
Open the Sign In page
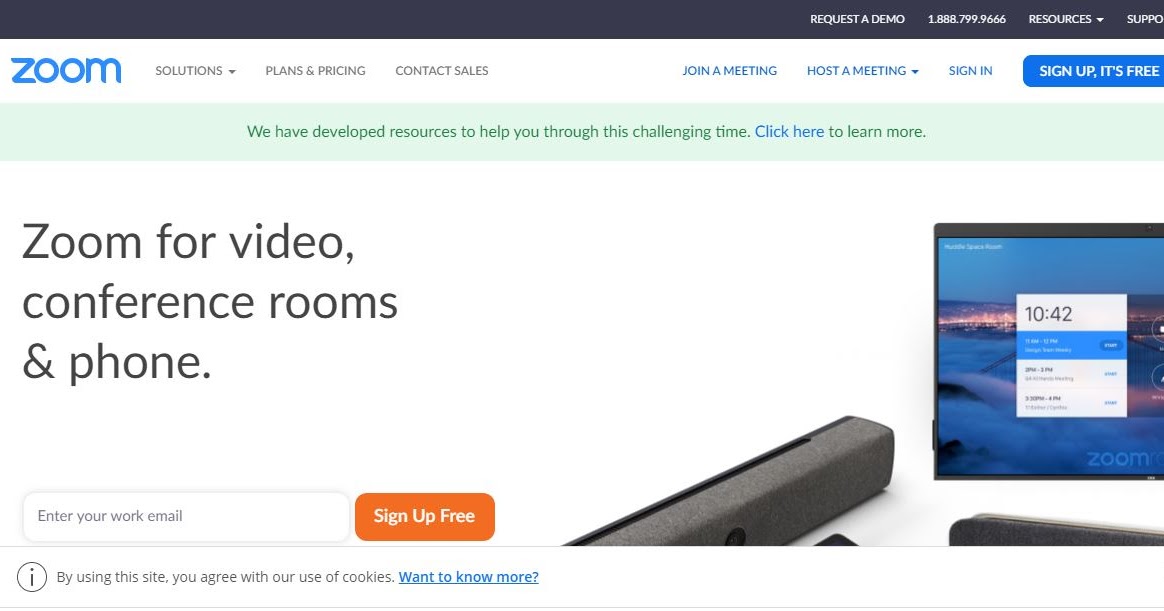(x=970, y=71)
